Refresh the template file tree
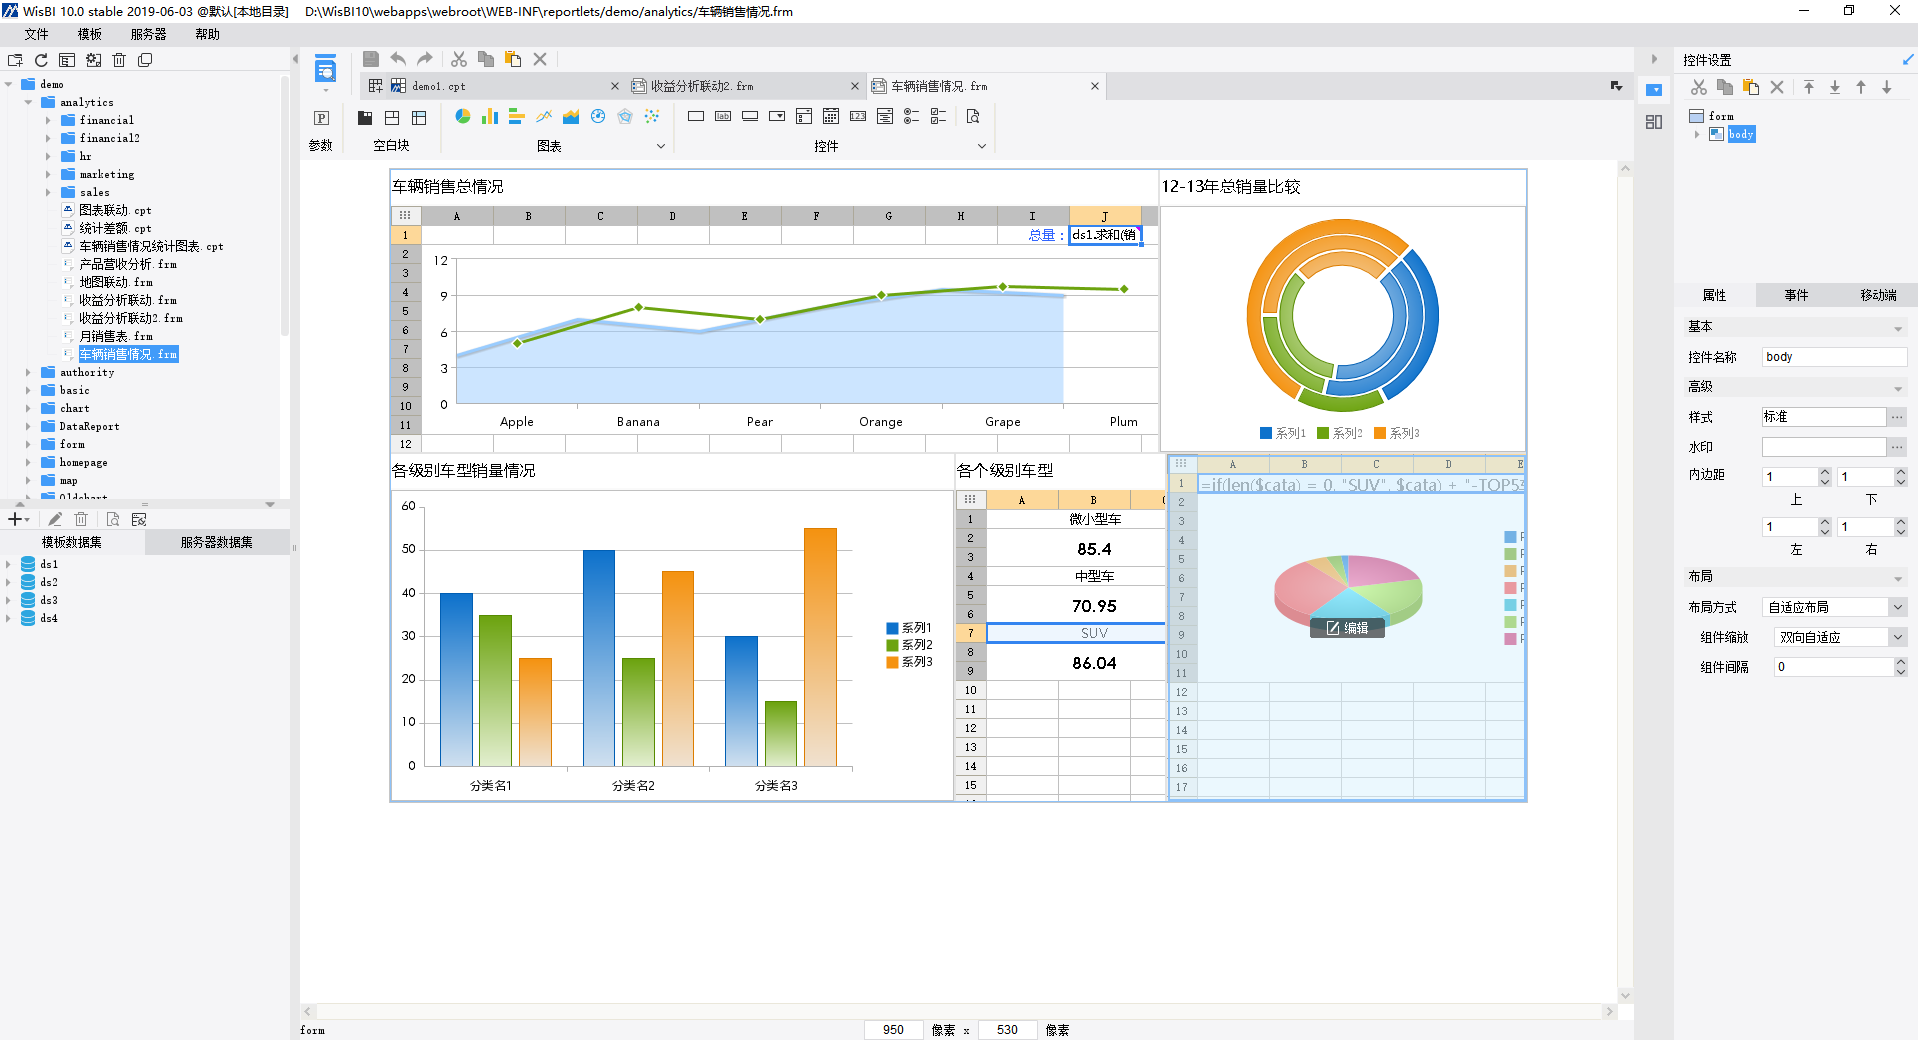Viewport: 1918px width, 1040px height. [x=41, y=60]
